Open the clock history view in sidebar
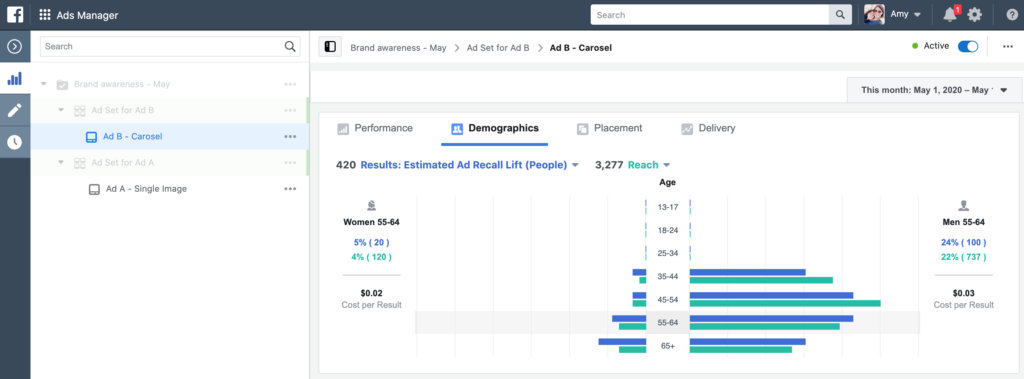The image size is (1024, 379). 14,141
